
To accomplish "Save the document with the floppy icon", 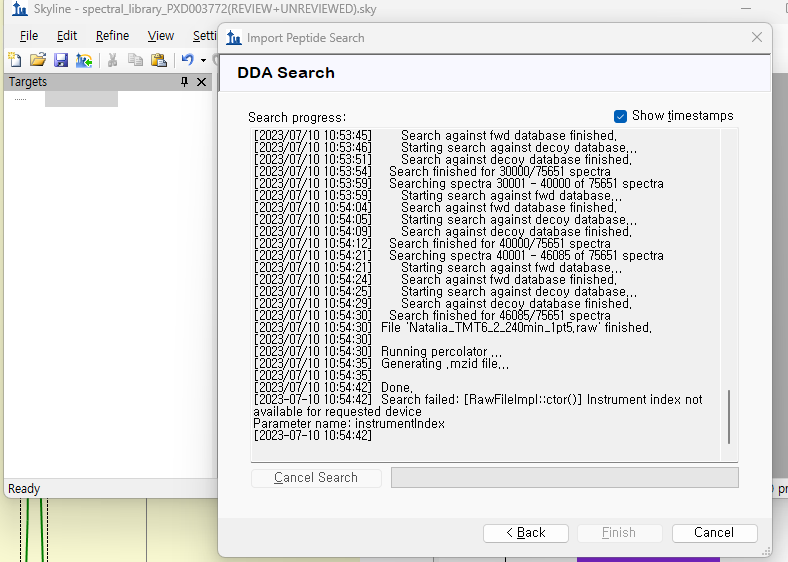I will click(61, 60).
